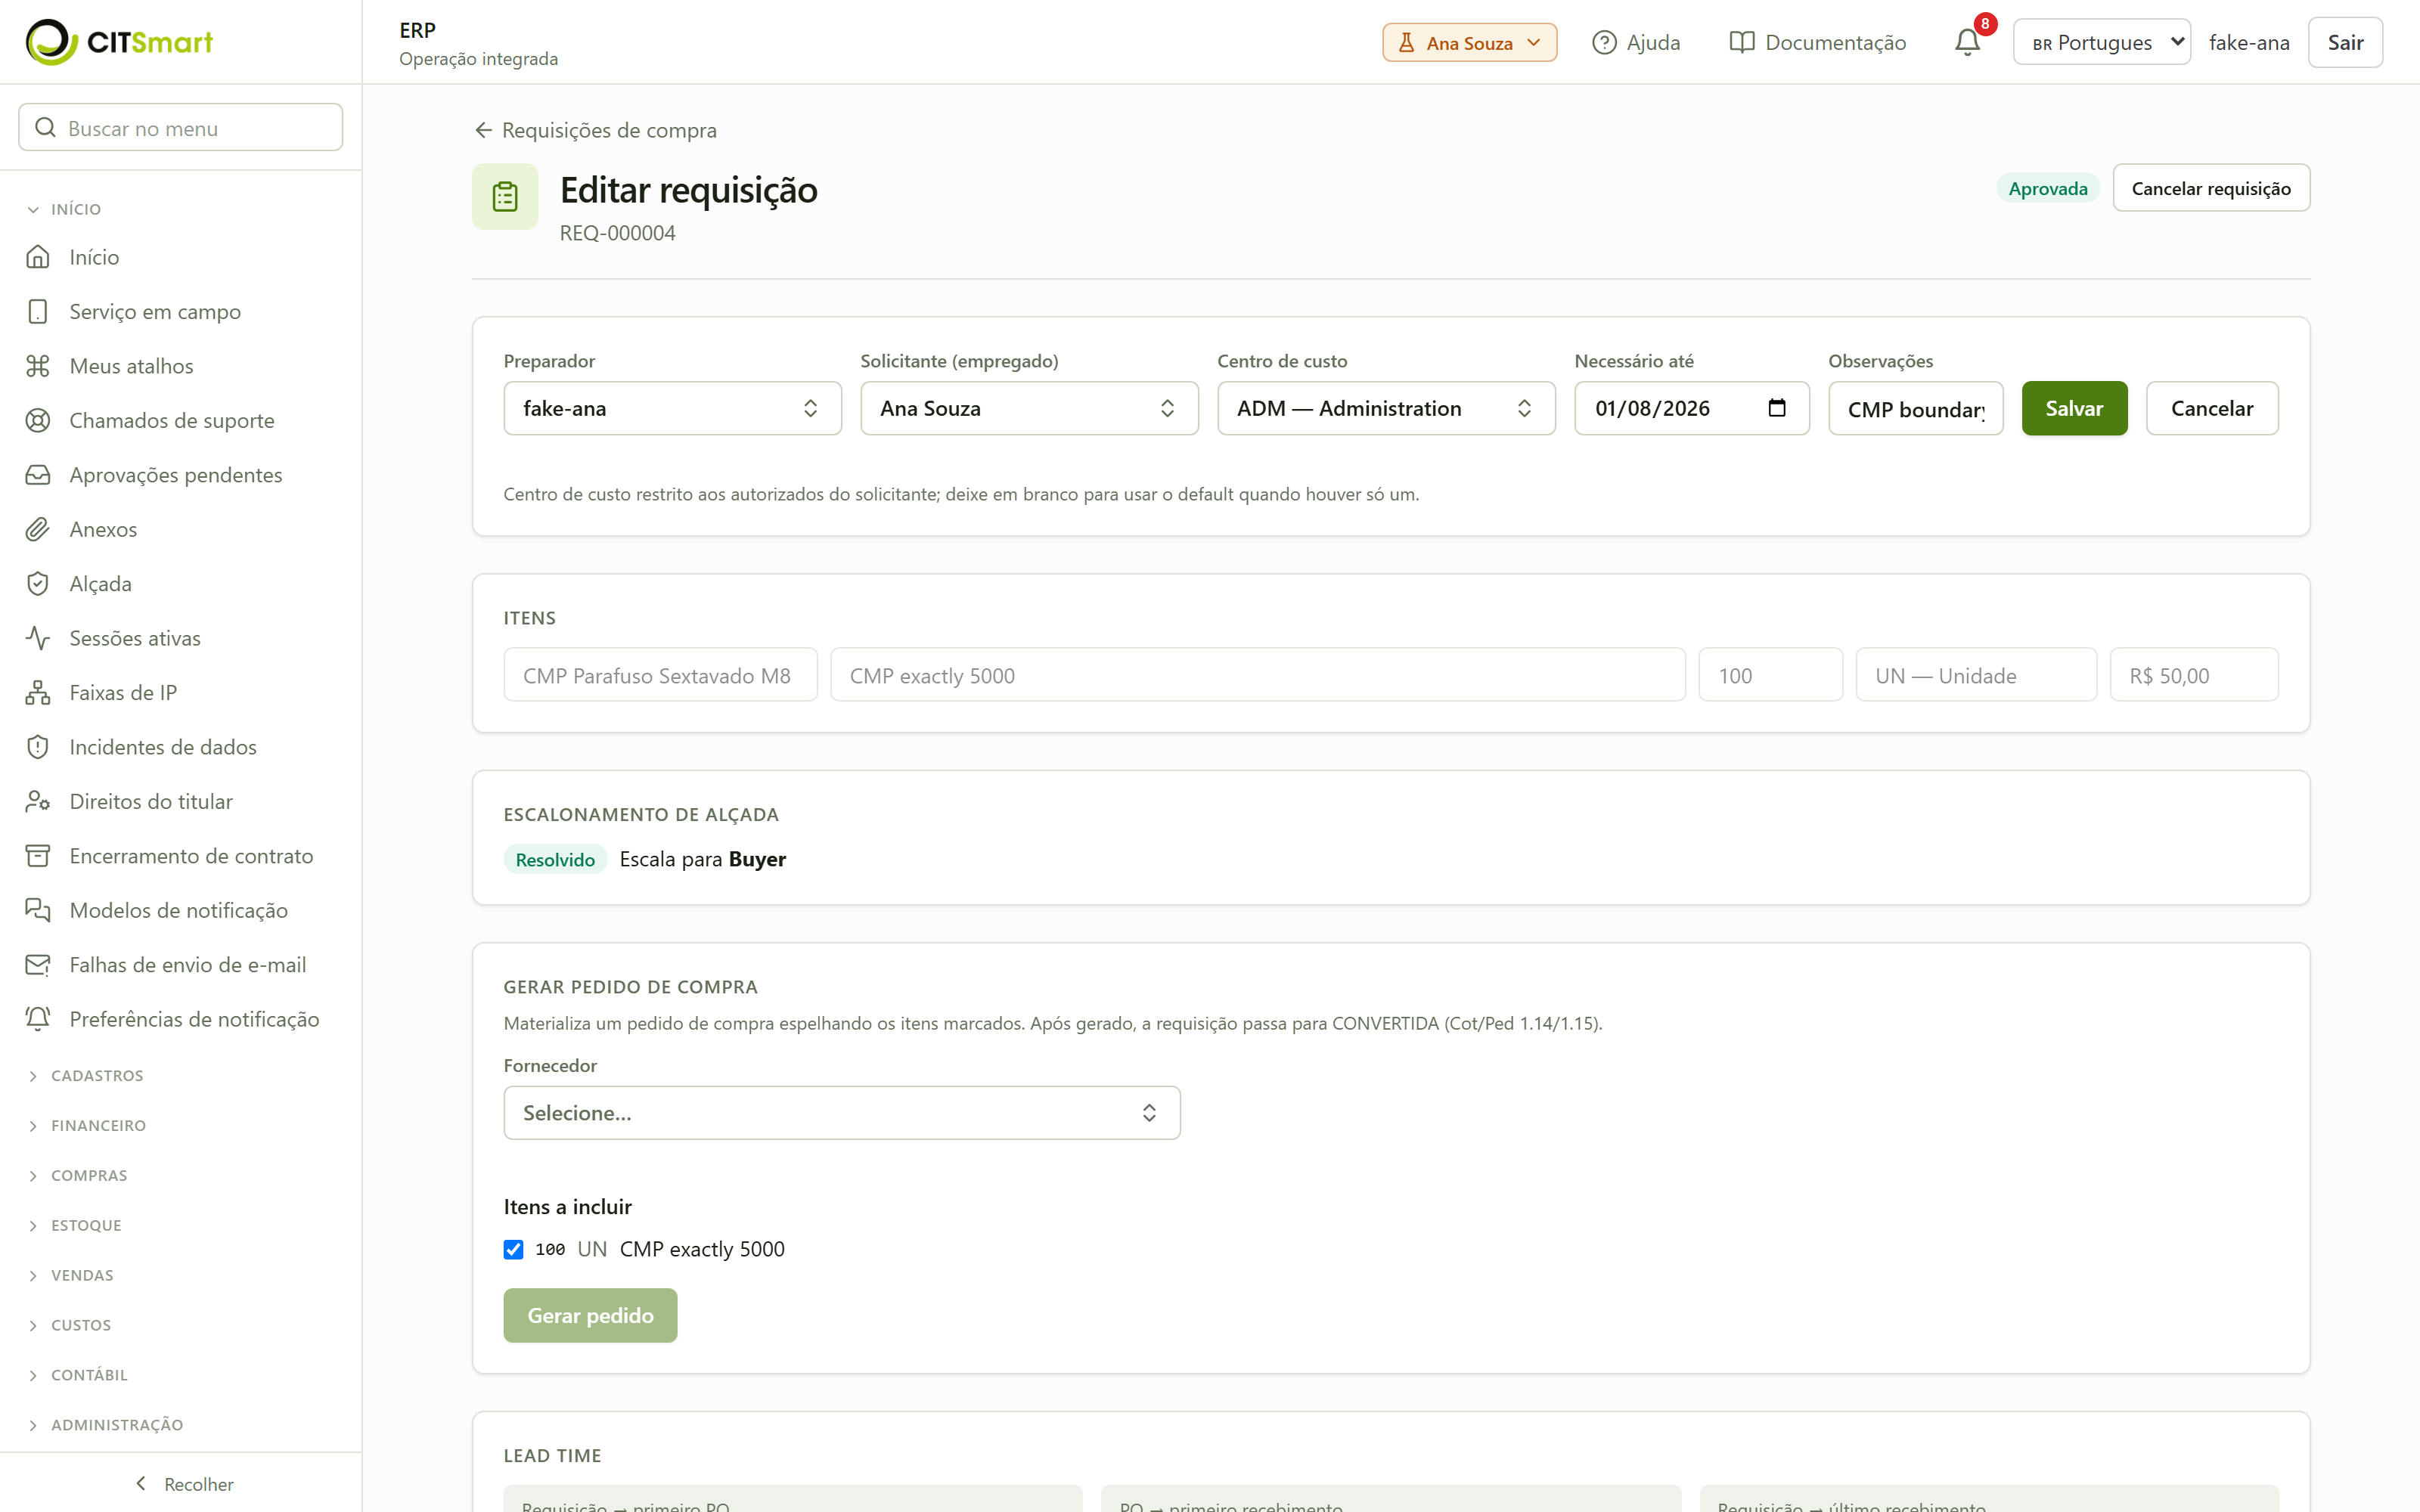Click the Gerar pedido button
Screen dimensions: 2420x1512
coord(590,1315)
